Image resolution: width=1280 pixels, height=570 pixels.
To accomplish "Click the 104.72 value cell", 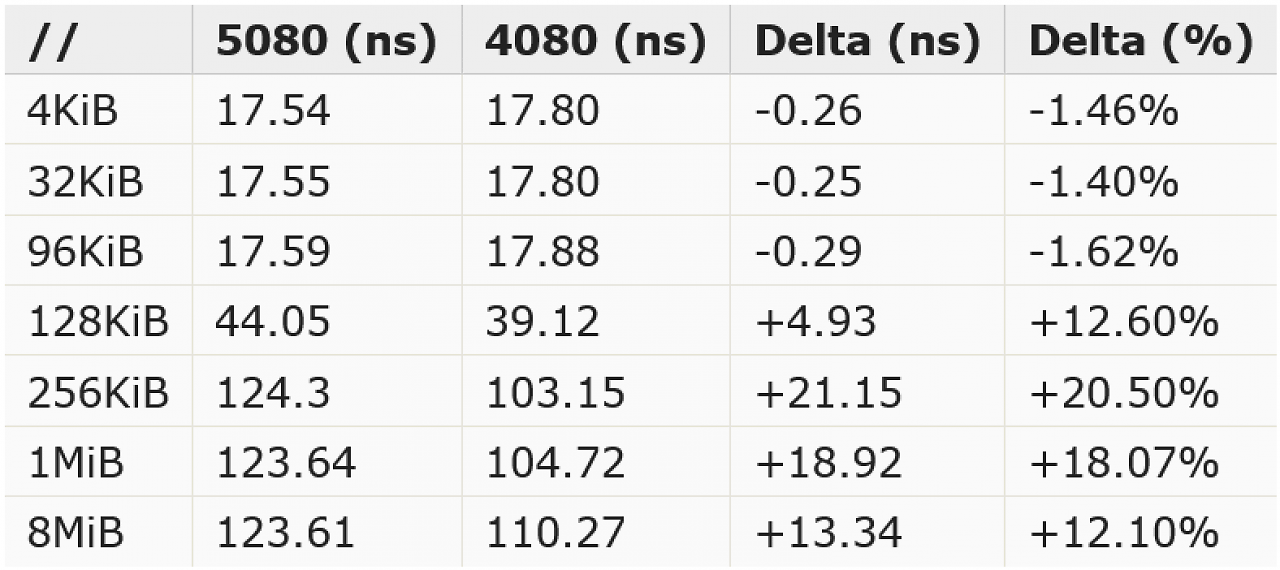I will [x=555, y=461].
